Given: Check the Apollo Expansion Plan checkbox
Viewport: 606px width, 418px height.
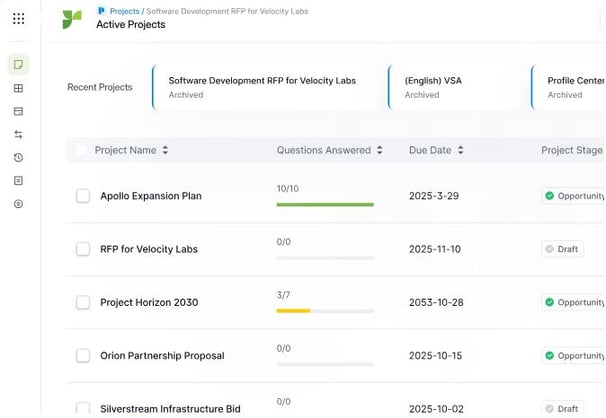Looking at the screenshot, I should (83, 196).
